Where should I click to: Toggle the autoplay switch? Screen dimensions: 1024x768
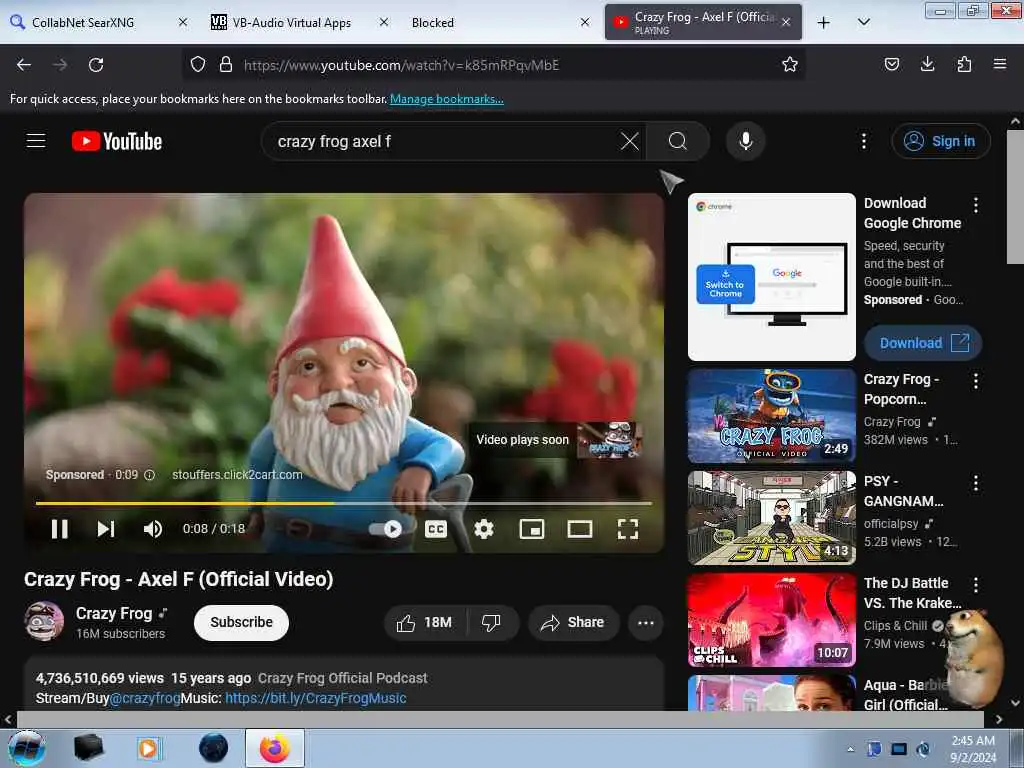[385, 528]
